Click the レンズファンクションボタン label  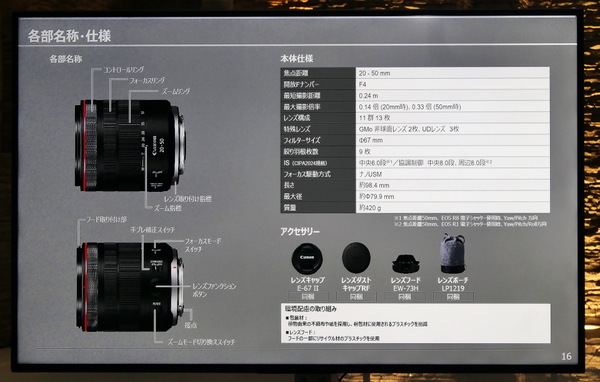pos(214,290)
